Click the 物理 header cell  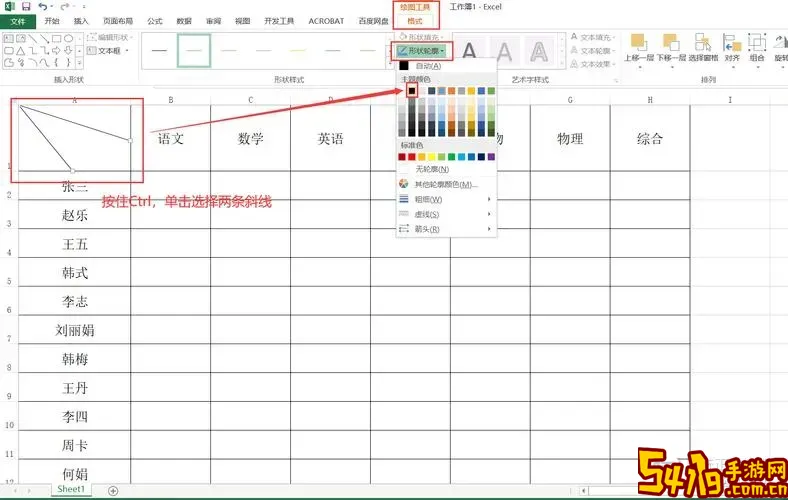[570, 139]
